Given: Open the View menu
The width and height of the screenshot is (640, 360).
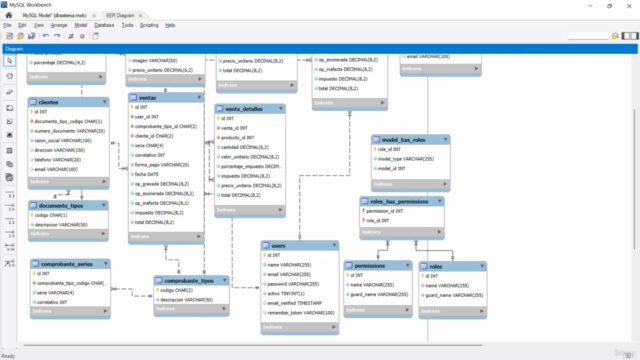Looking at the screenshot, I should [x=38, y=25].
